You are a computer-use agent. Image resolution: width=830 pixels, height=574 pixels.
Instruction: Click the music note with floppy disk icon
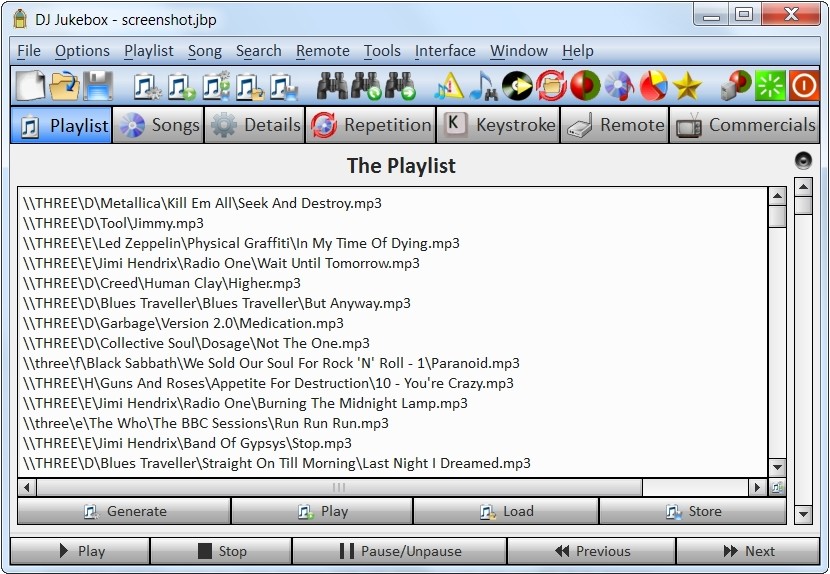(x=284, y=86)
